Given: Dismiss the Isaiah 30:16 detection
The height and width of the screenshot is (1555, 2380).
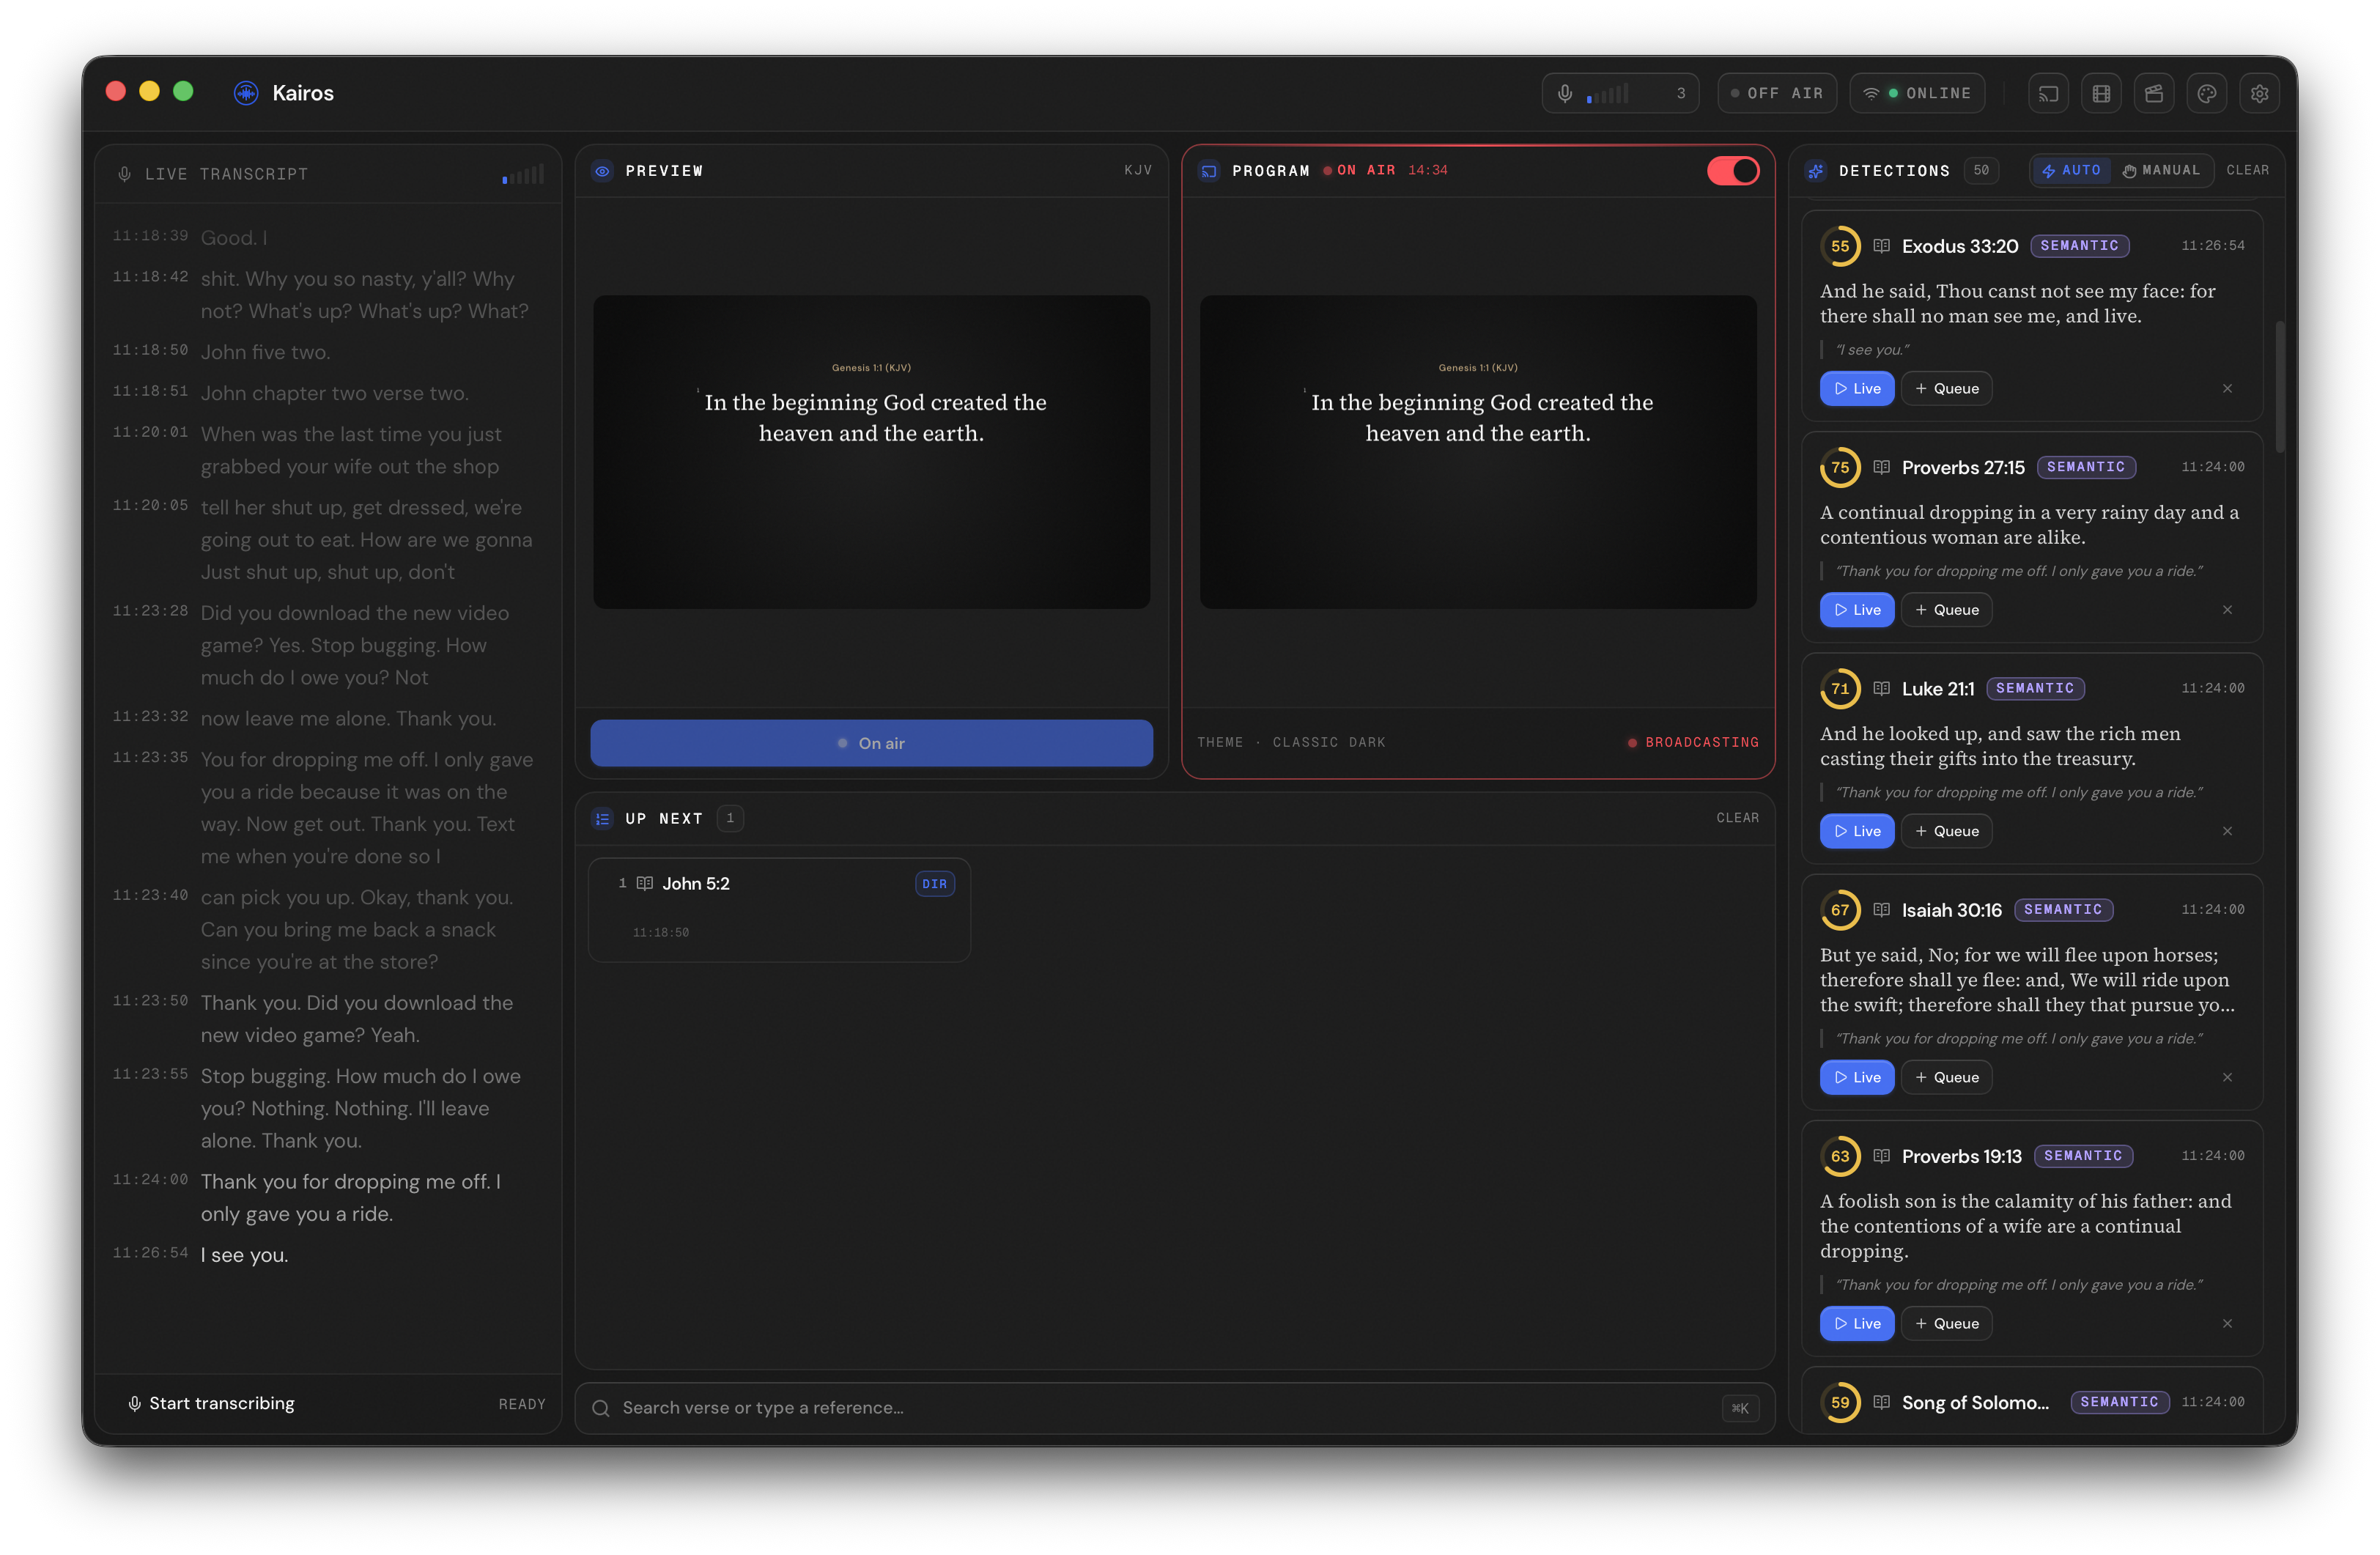Looking at the screenshot, I should [x=2227, y=1077].
